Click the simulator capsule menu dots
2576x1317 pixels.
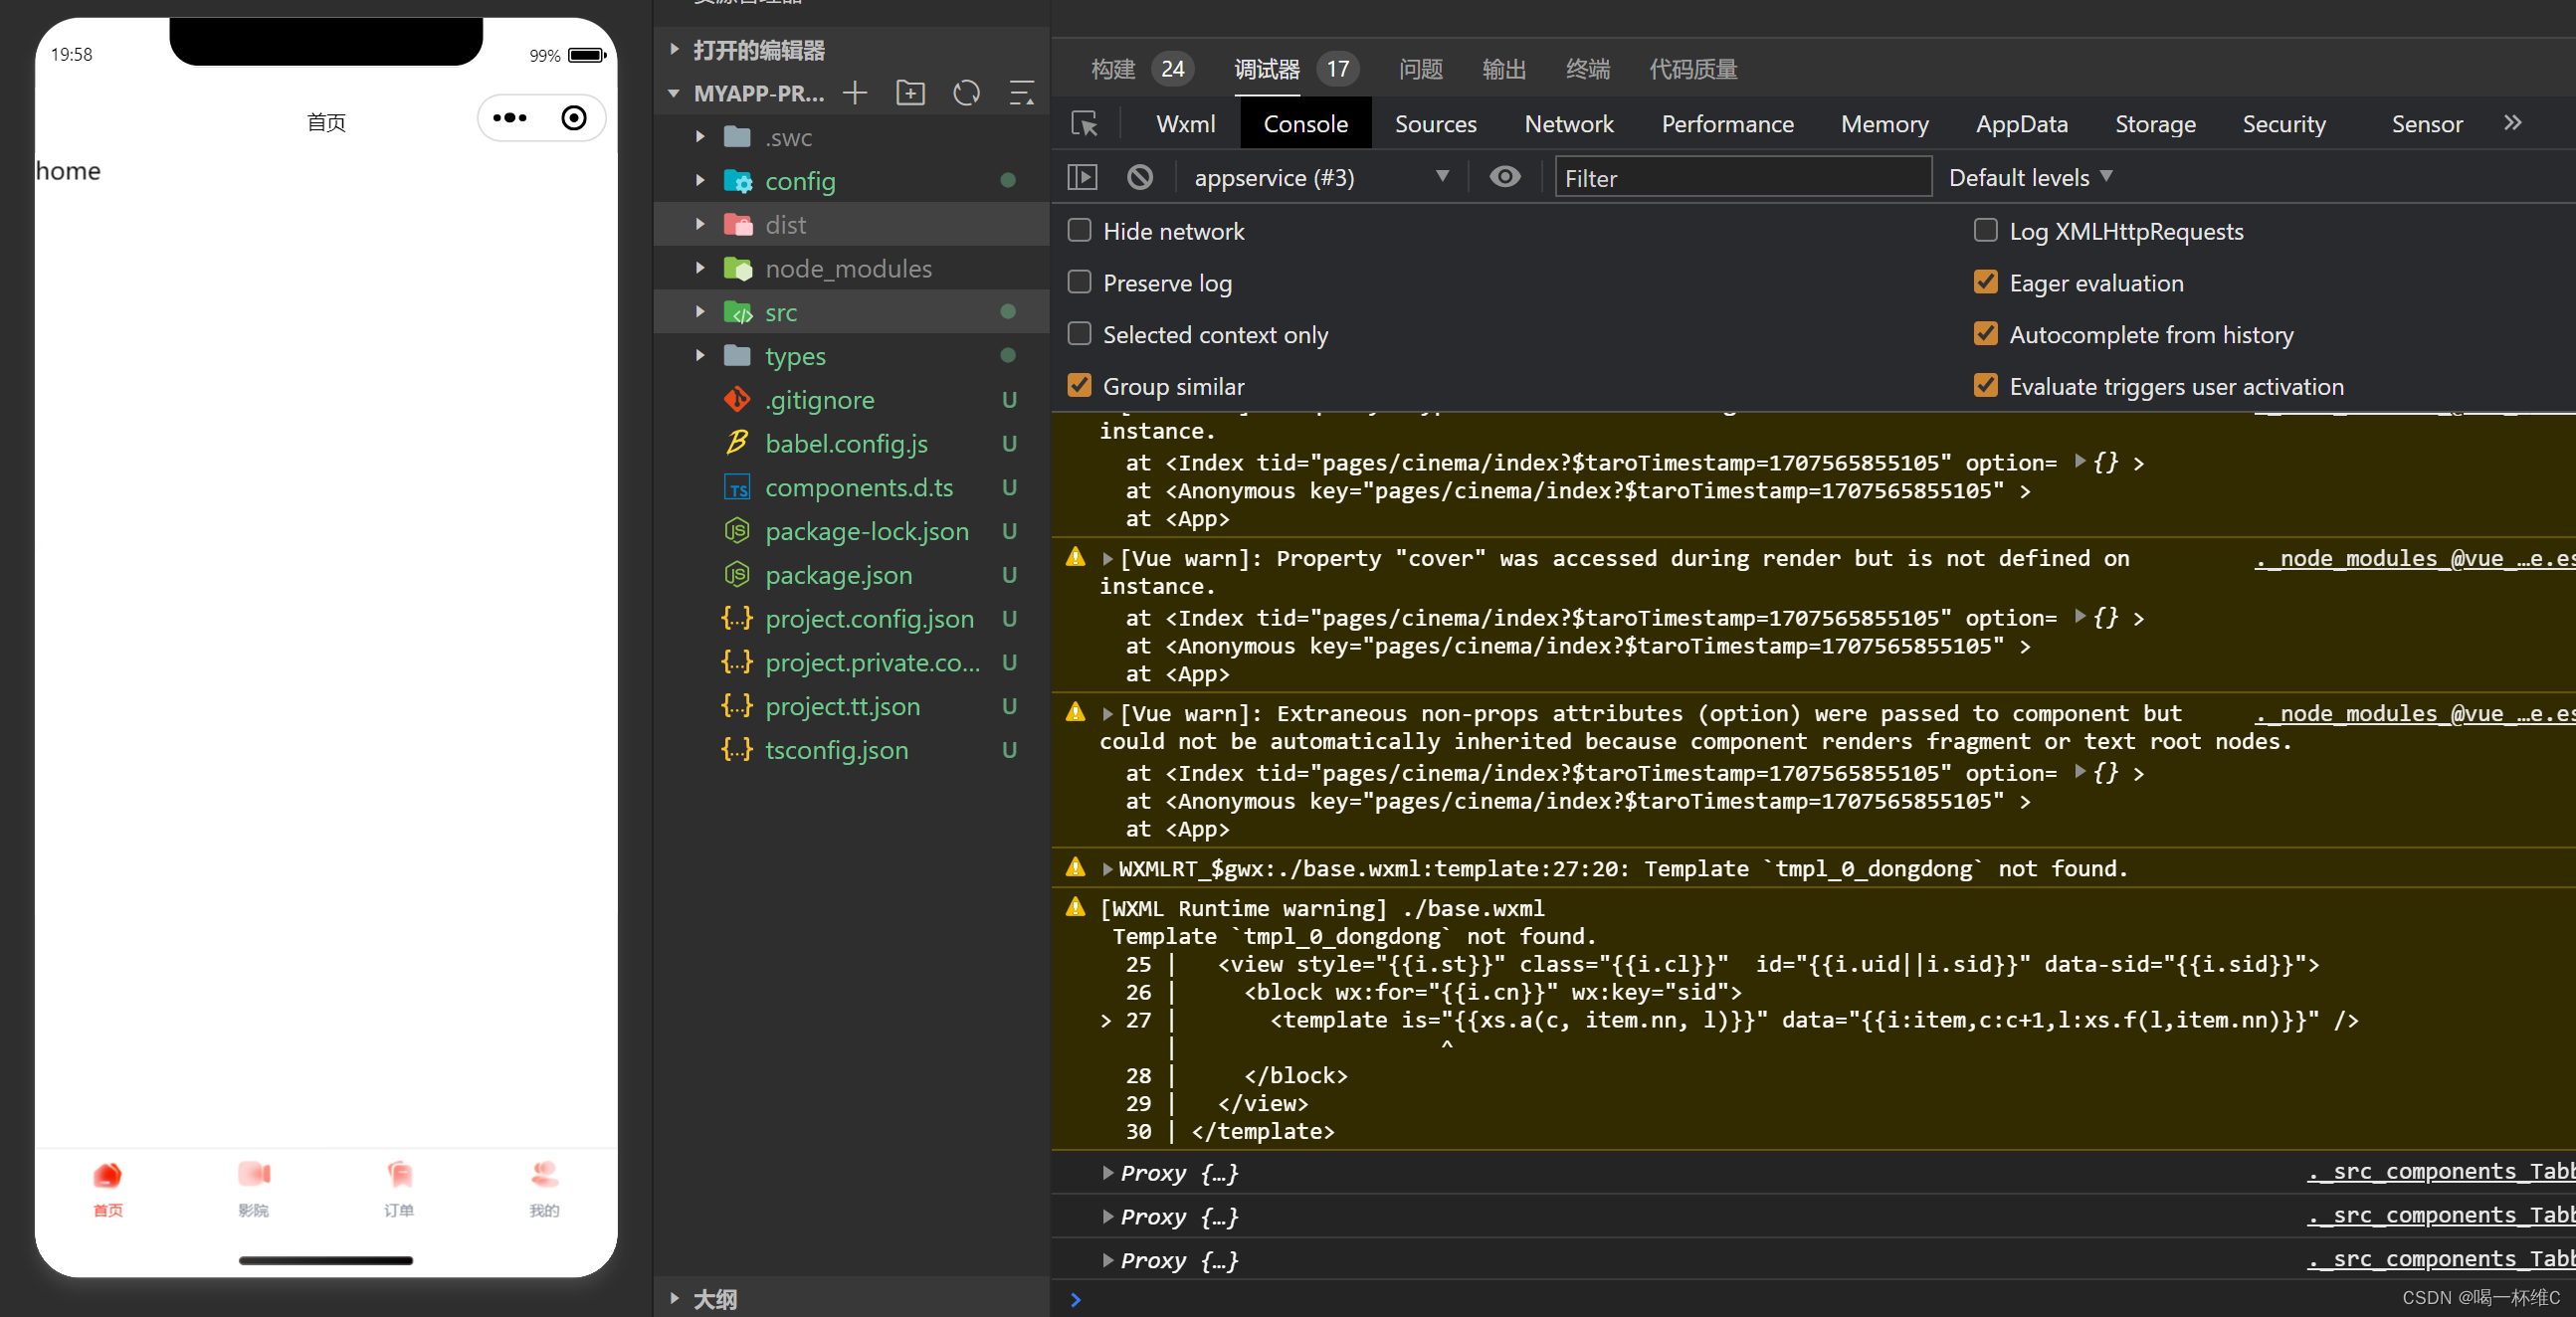(510, 118)
